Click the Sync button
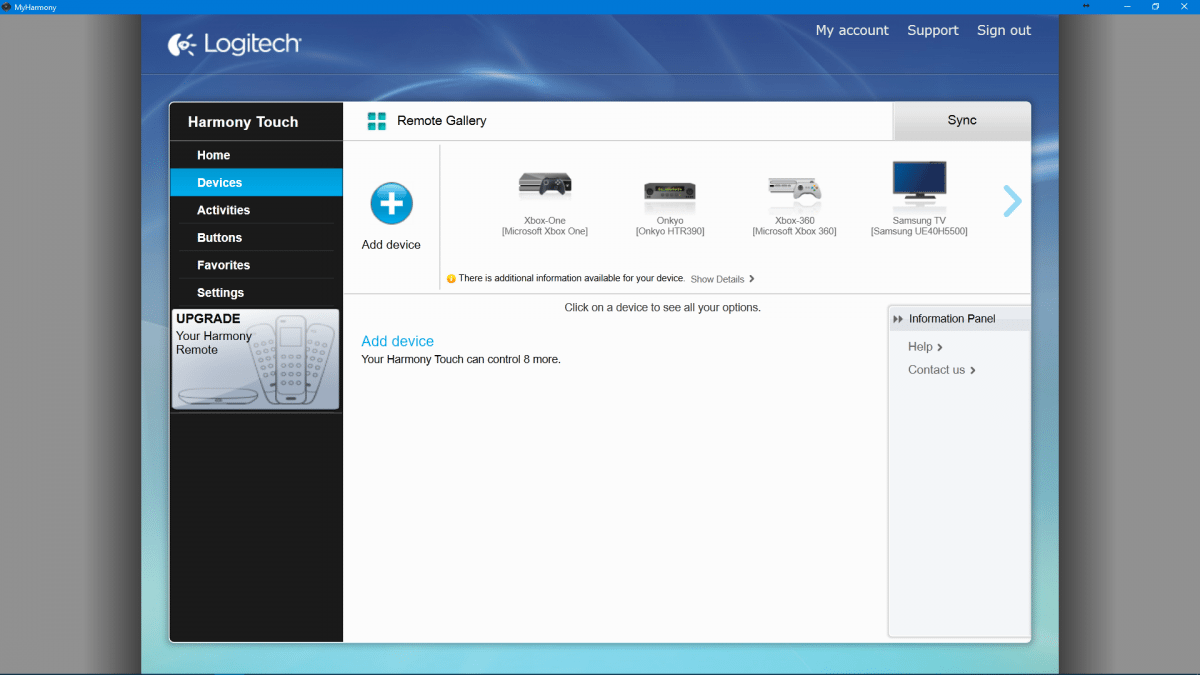The height and width of the screenshot is (675, 1200). 961,121
